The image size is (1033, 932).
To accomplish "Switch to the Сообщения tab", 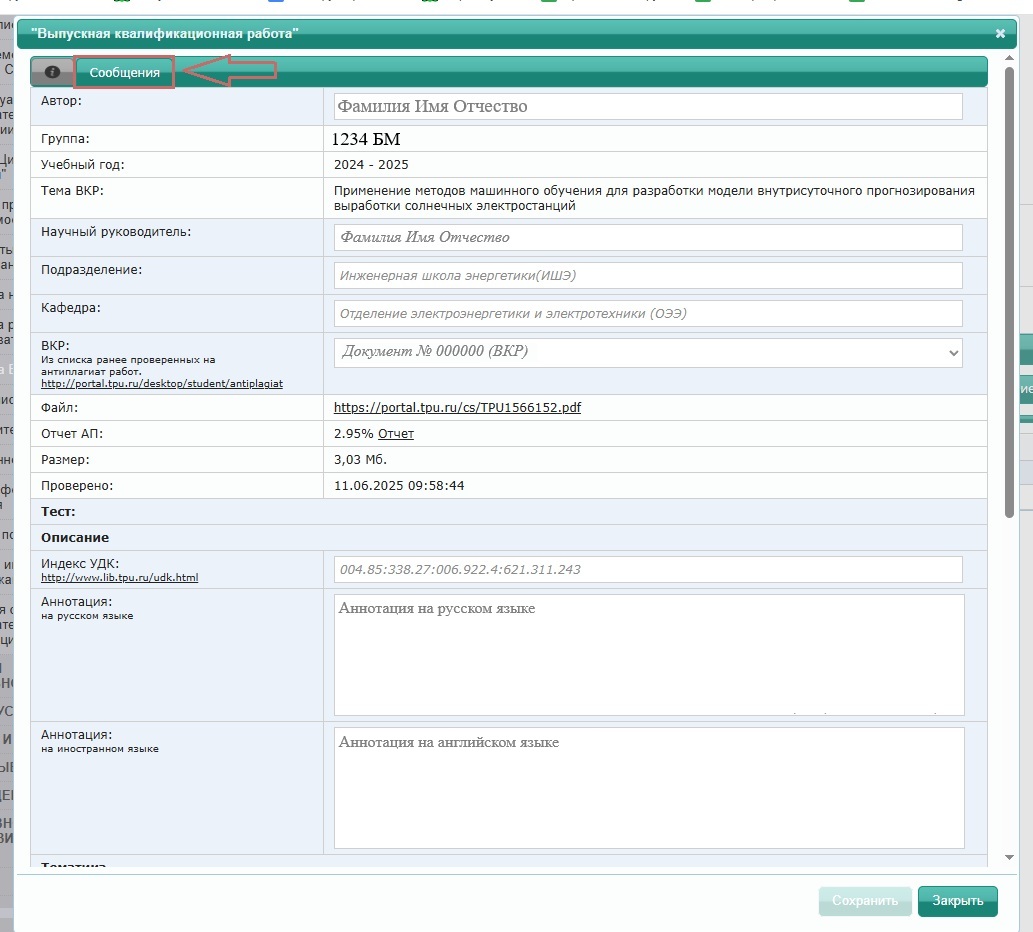I will pos(125,72).
